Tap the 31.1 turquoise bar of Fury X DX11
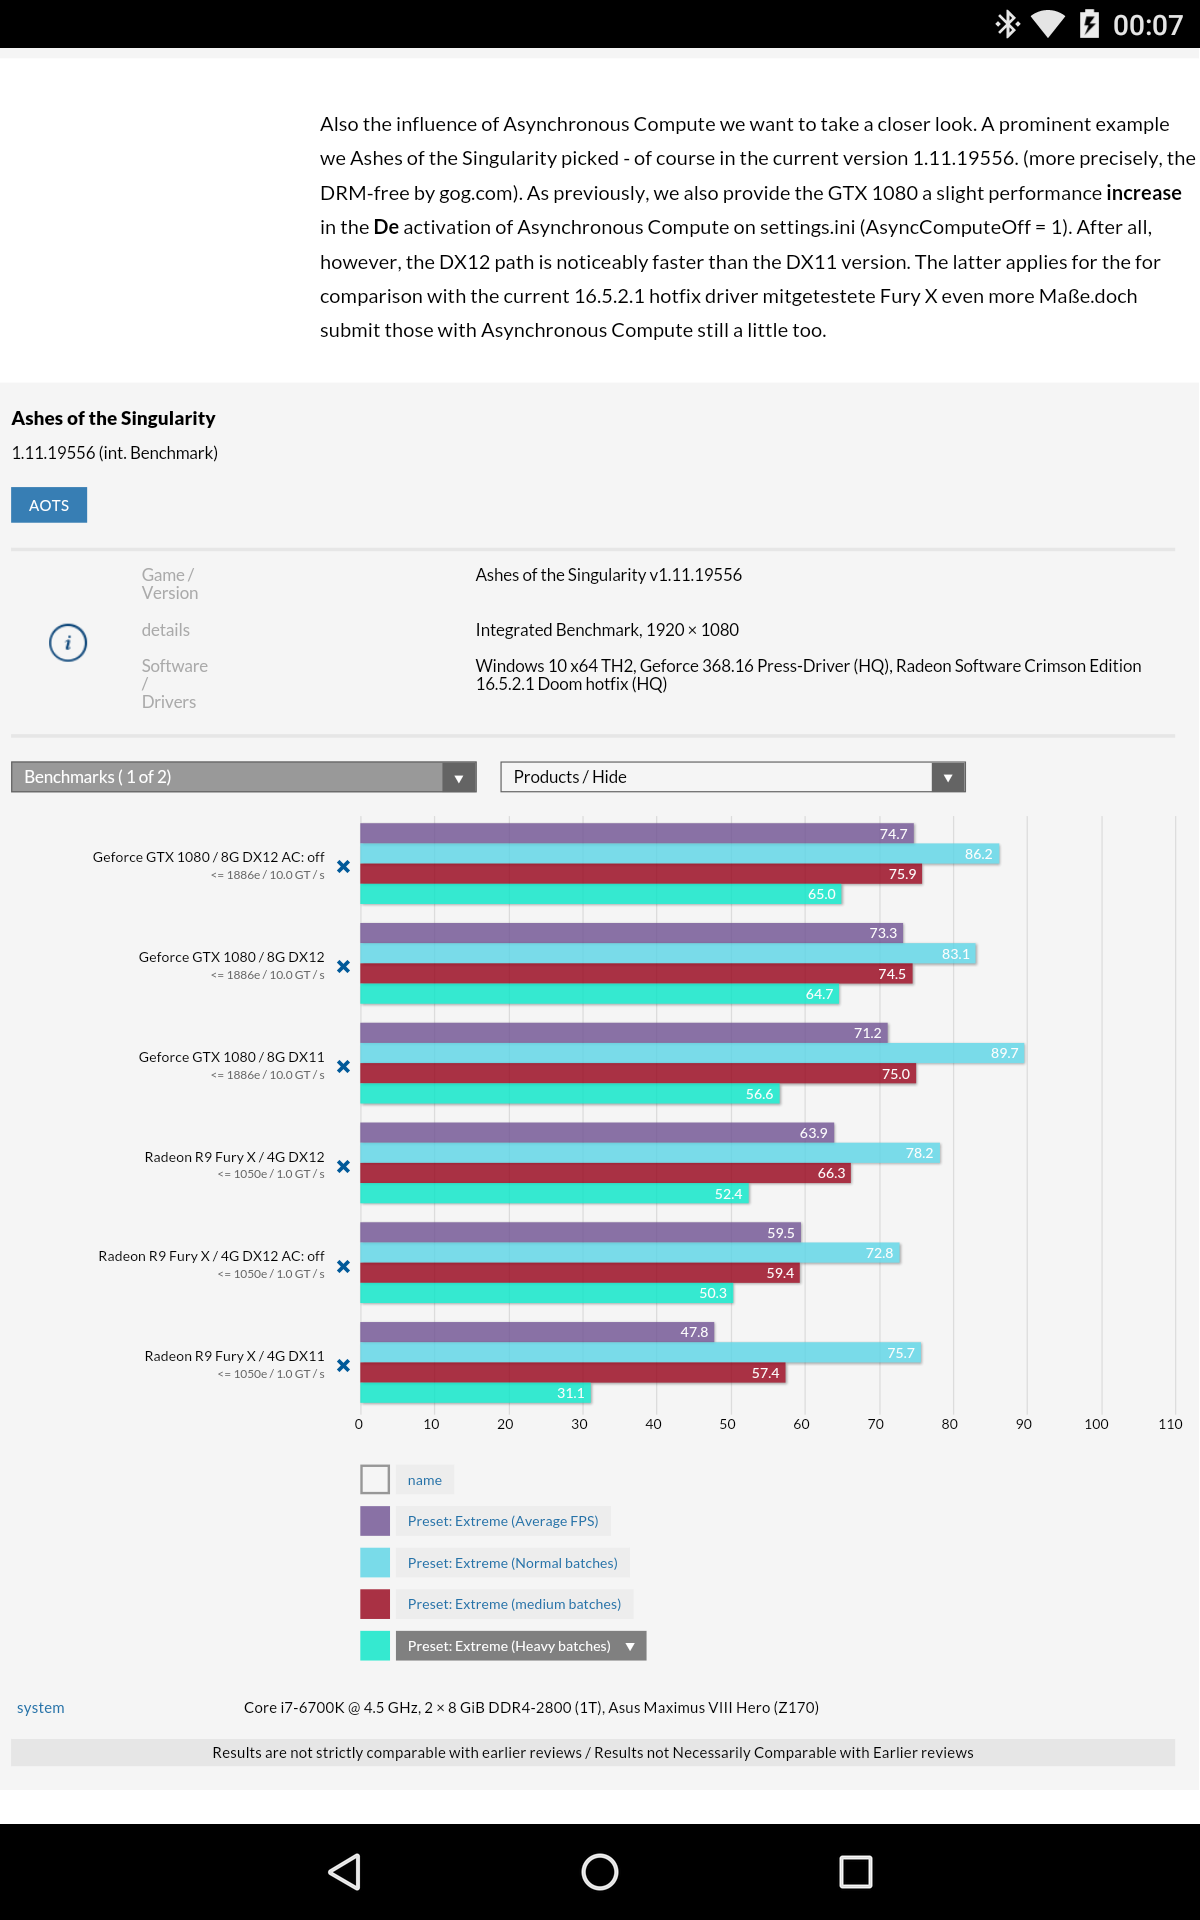The height and width of the screenshot is (1920, 1200). pyautogui.click(x=475, y=1393)
